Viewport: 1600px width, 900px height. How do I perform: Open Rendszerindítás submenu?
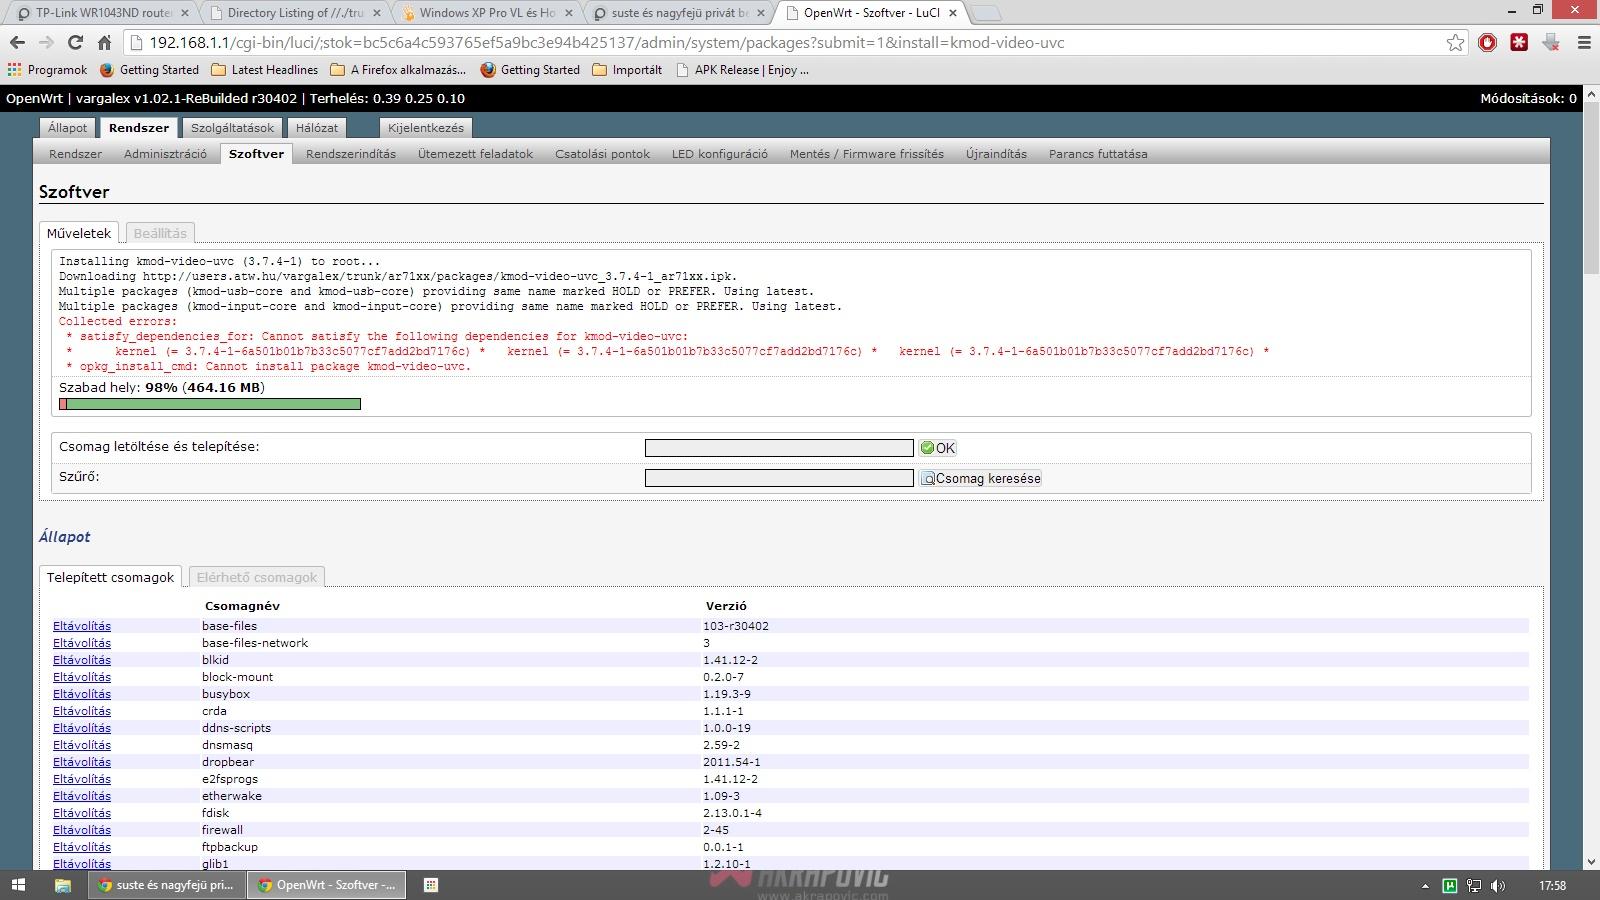pyautogui.click(x=351, y=154)
